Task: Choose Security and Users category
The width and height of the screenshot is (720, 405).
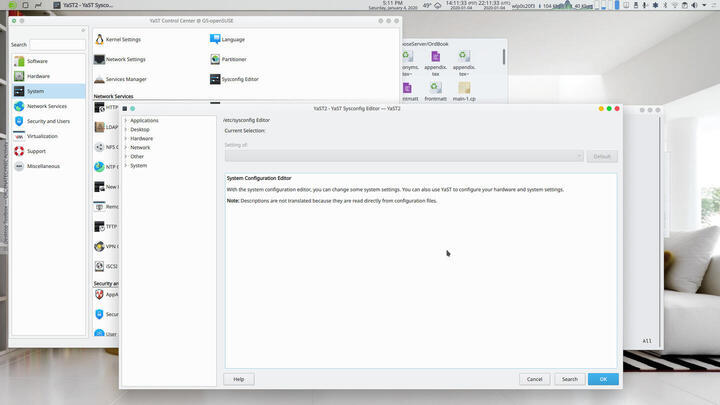Action: click(48, 121)
